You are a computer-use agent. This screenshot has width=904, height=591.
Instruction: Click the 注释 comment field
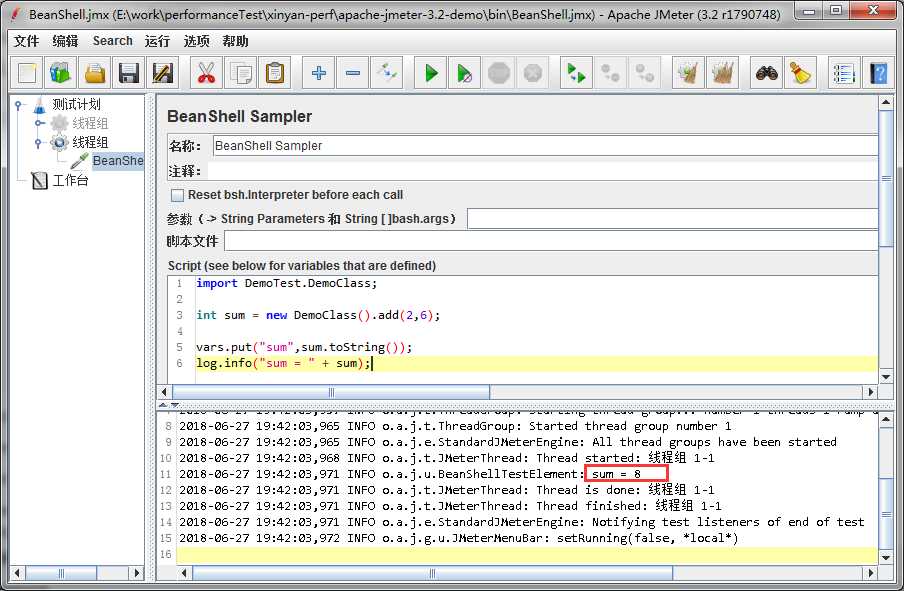coord(543,171)
